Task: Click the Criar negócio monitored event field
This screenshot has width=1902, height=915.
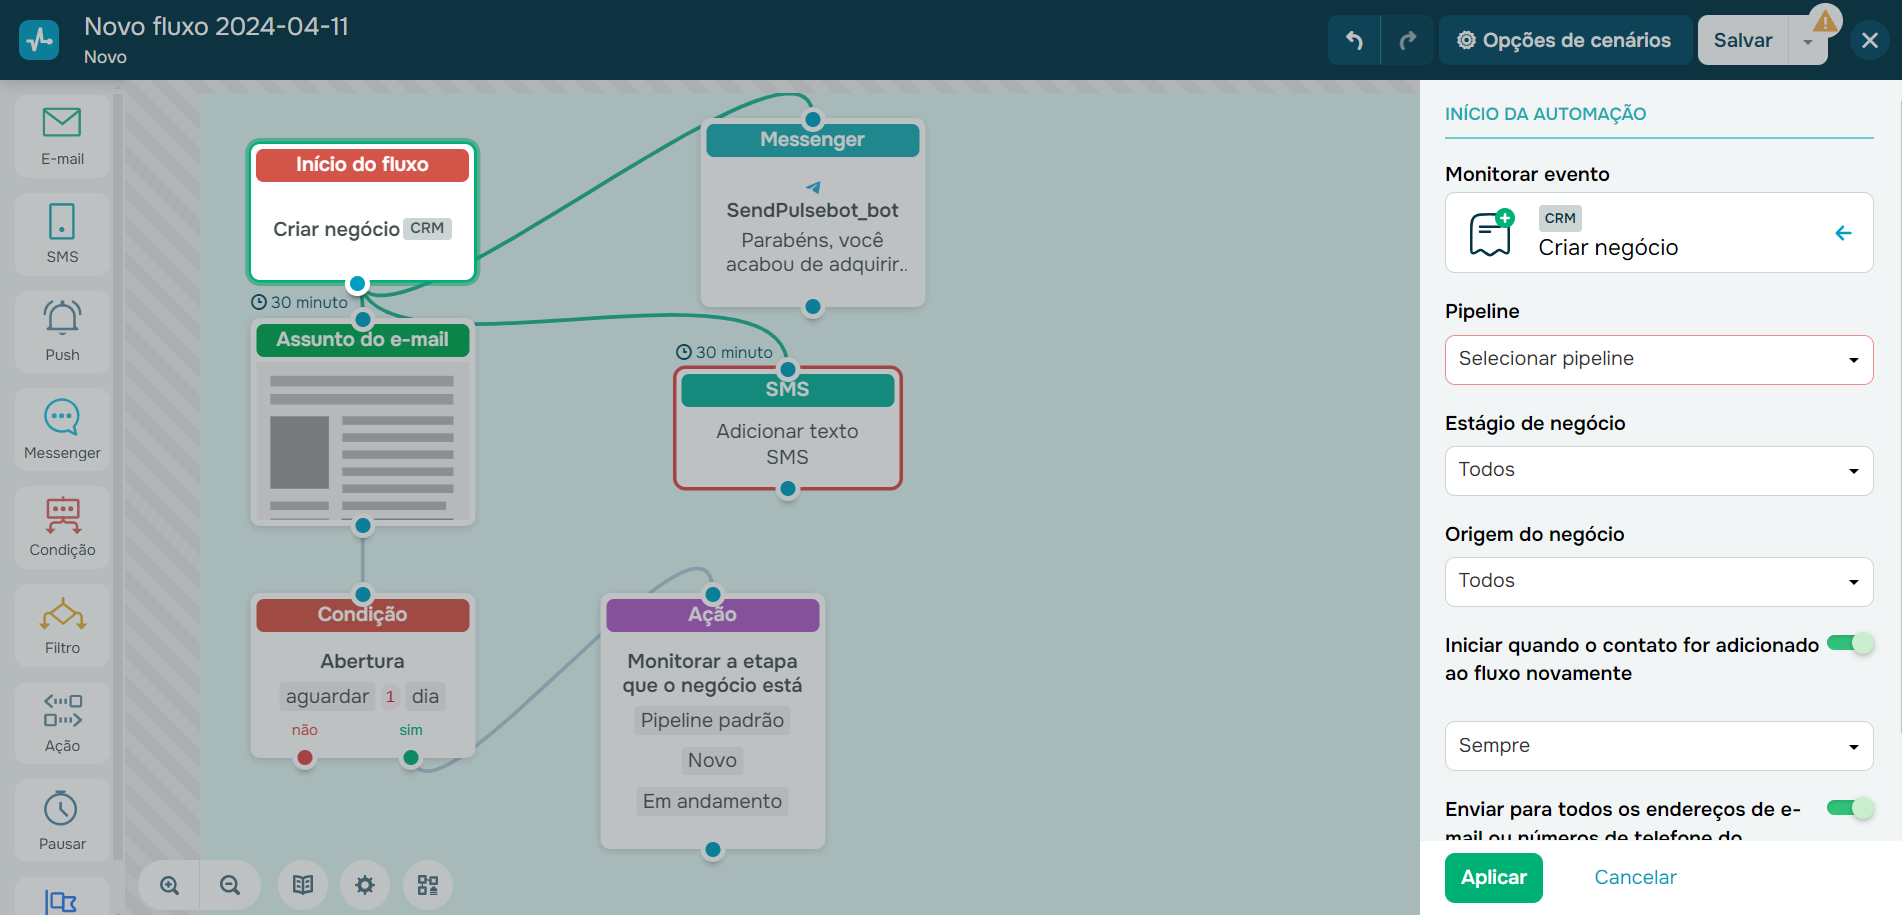Action: [x=1659, y=233]
